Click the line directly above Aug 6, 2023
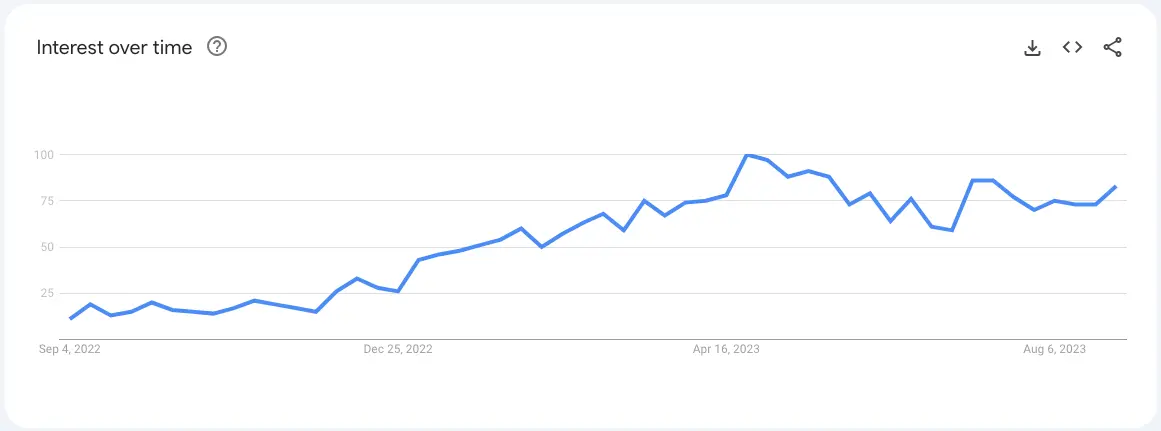The height and width of the screenshot is (431, 1161). click(1055, 201)
